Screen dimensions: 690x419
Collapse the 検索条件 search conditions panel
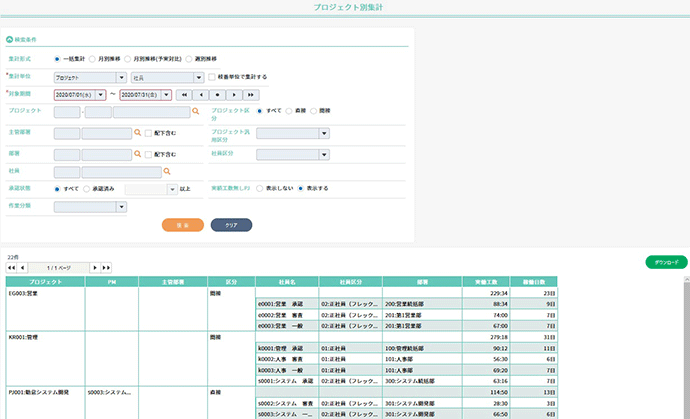[10, 40]
